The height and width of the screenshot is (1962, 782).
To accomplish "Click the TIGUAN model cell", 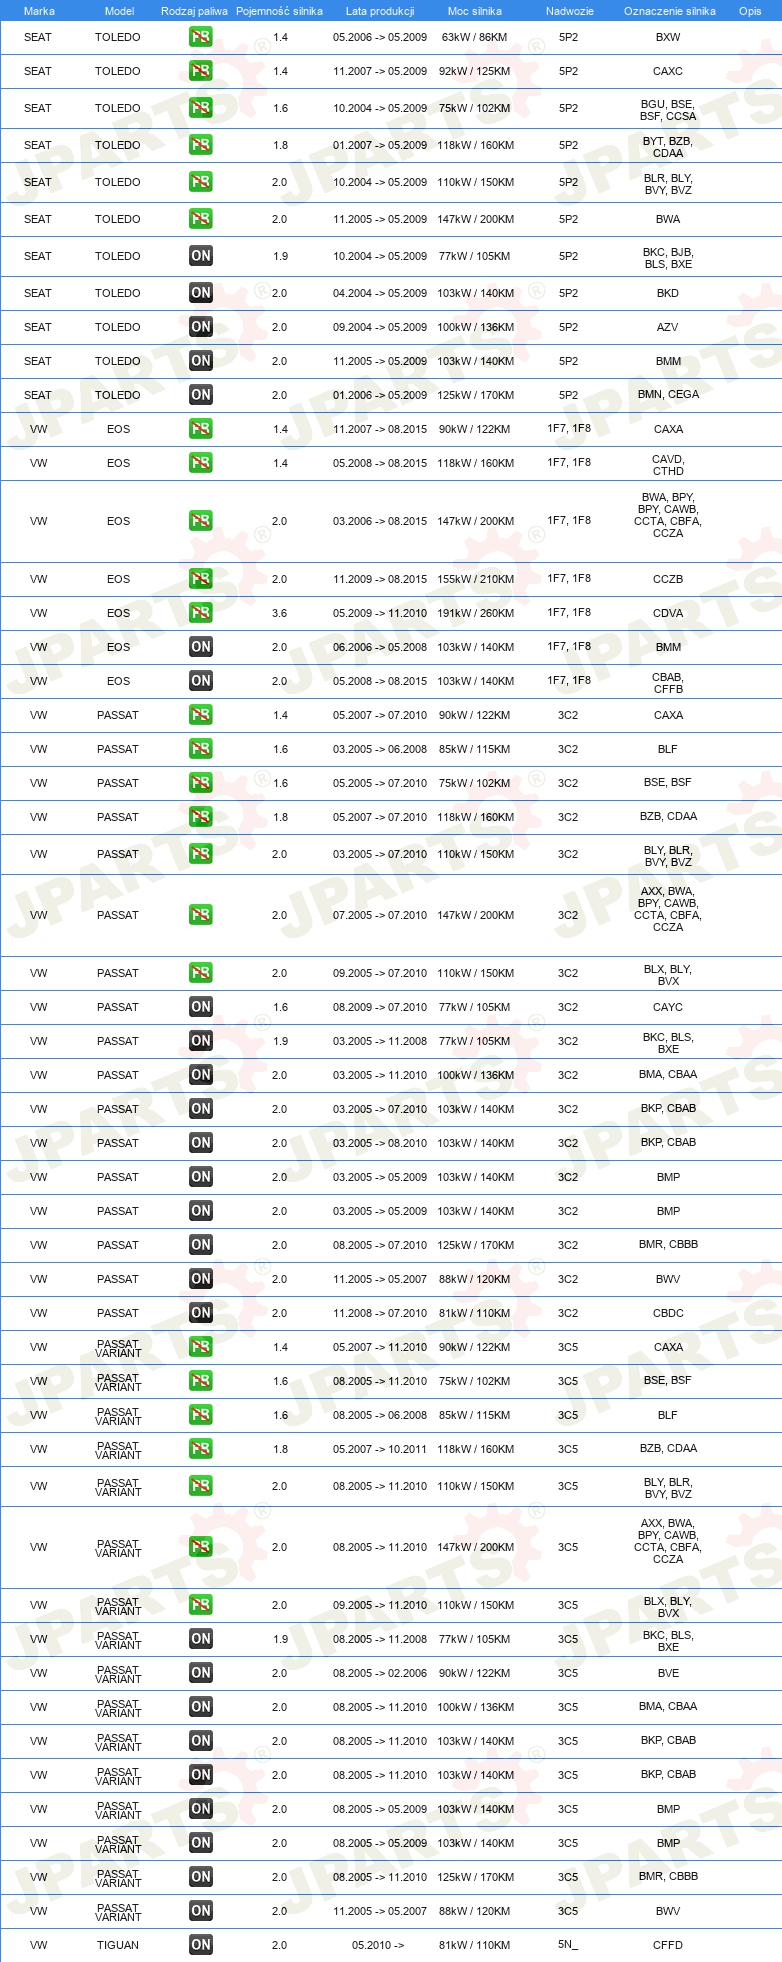I will pyautogui.click(x=118, y=1945).
